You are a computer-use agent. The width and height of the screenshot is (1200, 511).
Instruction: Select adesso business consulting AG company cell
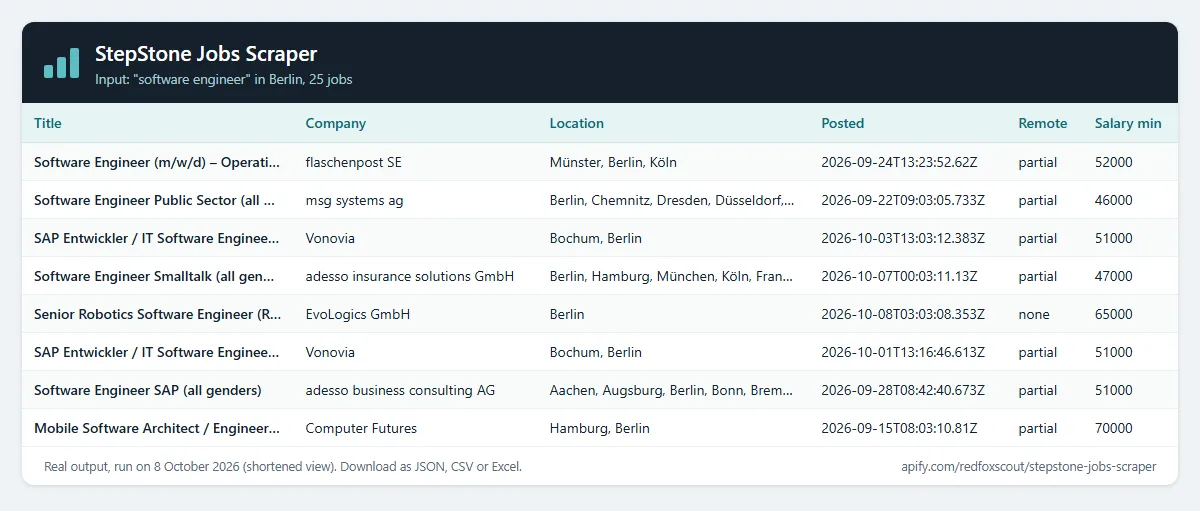tap(401, 390)
